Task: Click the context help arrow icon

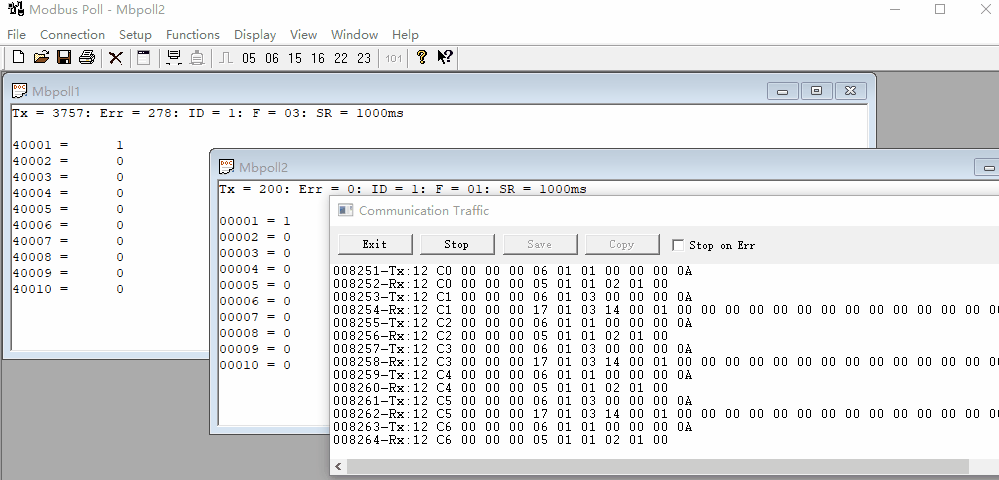Action: click(445, 57)
